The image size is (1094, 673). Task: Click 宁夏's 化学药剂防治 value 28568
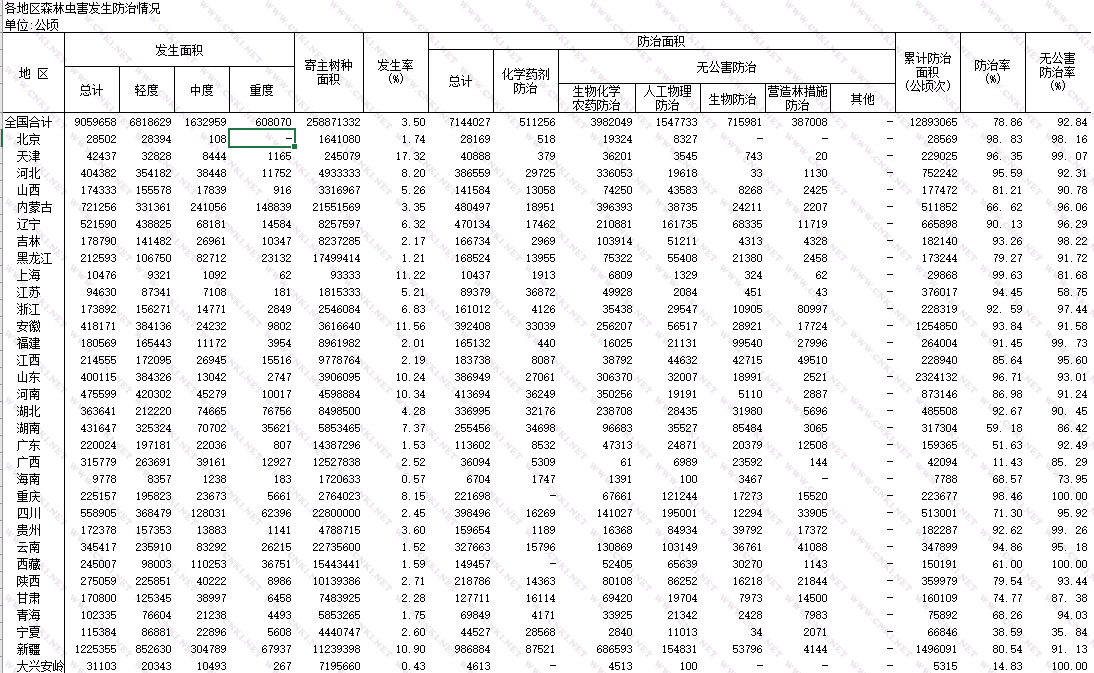coord(541,633)
